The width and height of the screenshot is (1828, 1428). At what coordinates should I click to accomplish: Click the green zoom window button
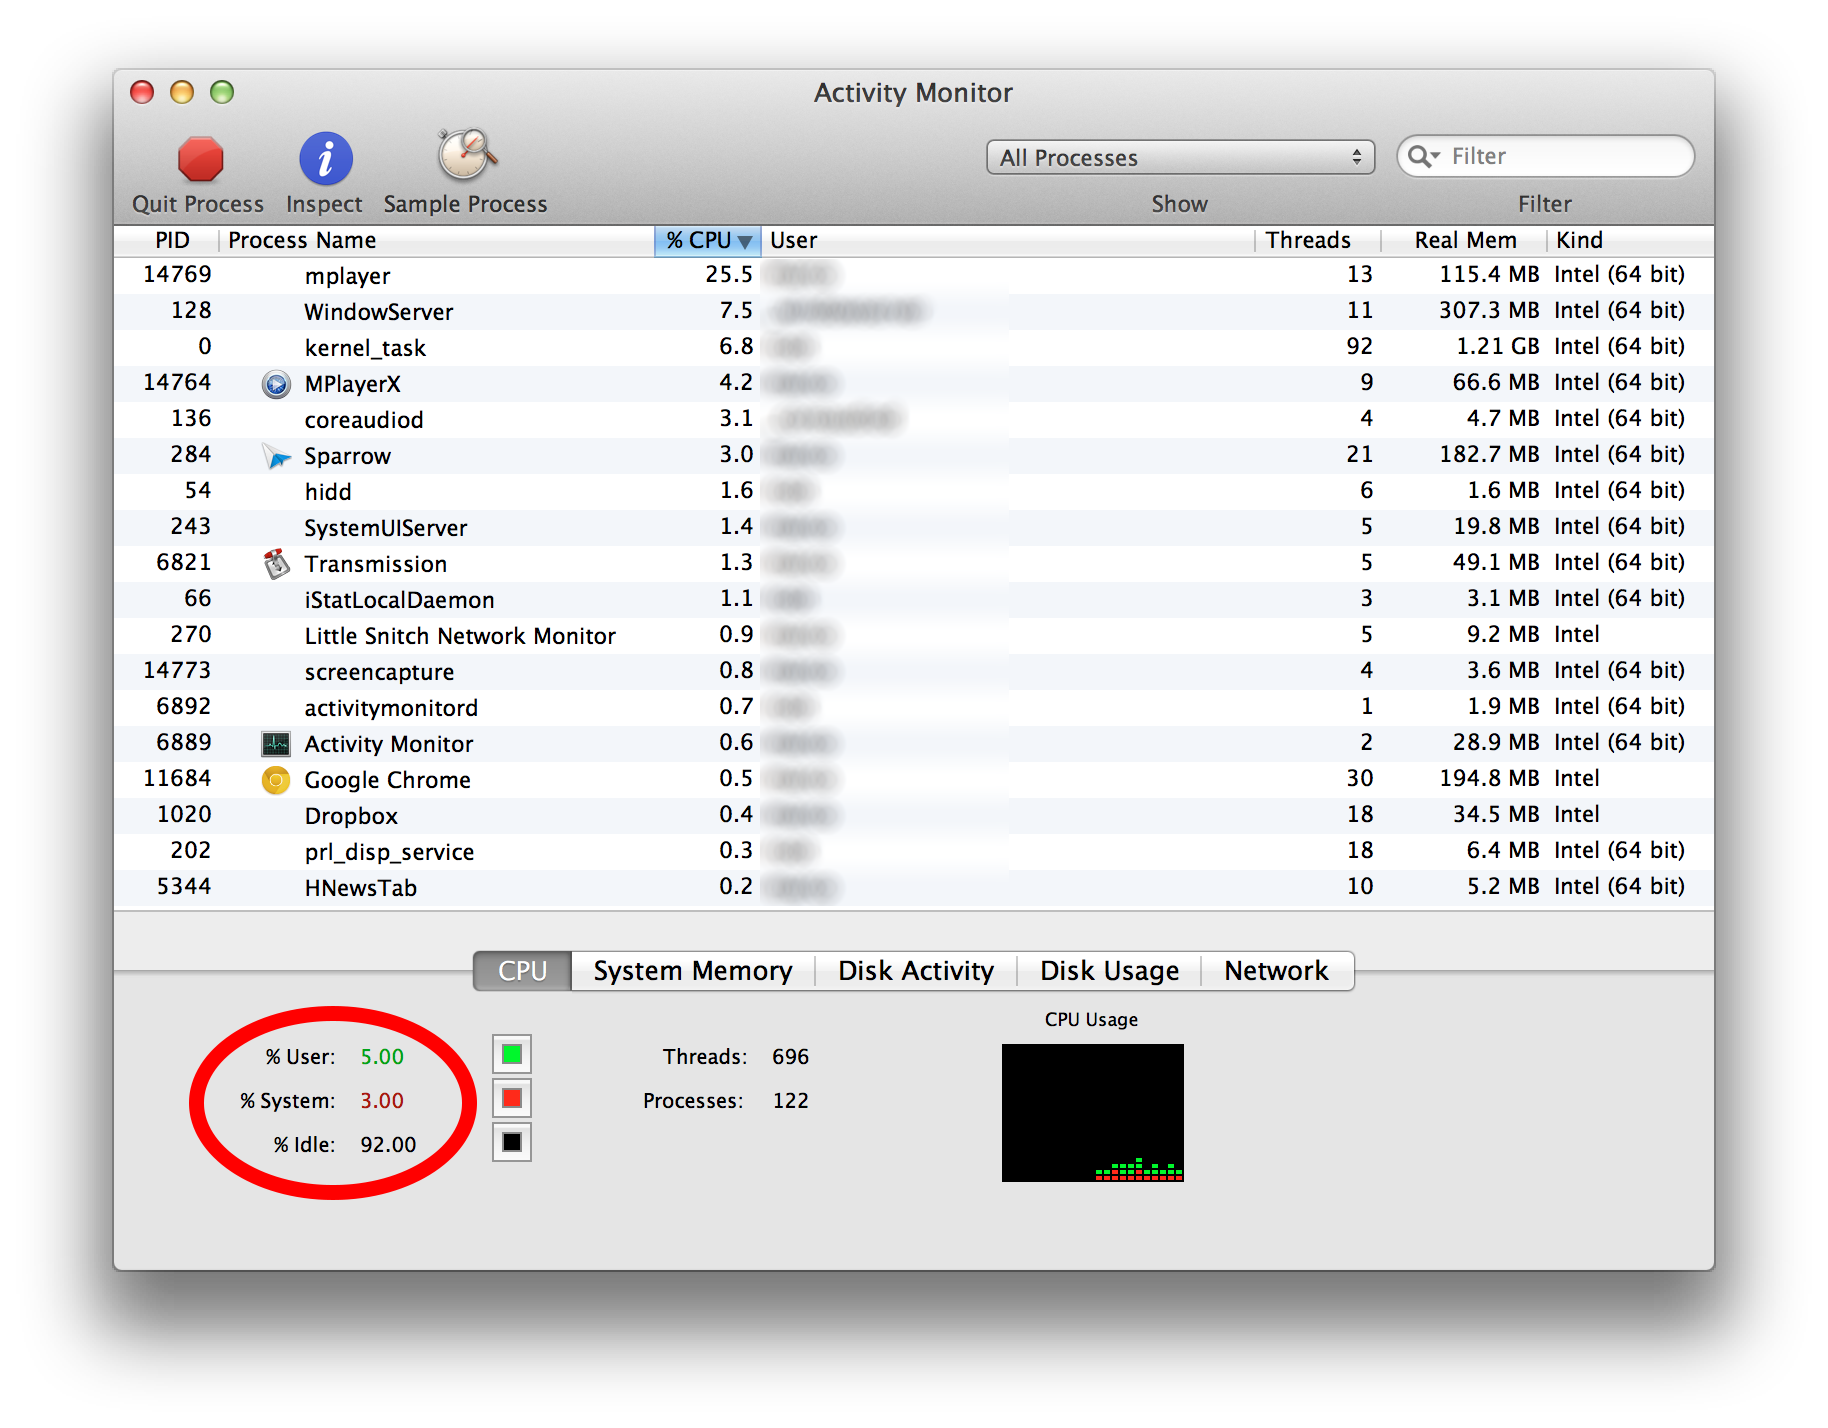(222, 92)
